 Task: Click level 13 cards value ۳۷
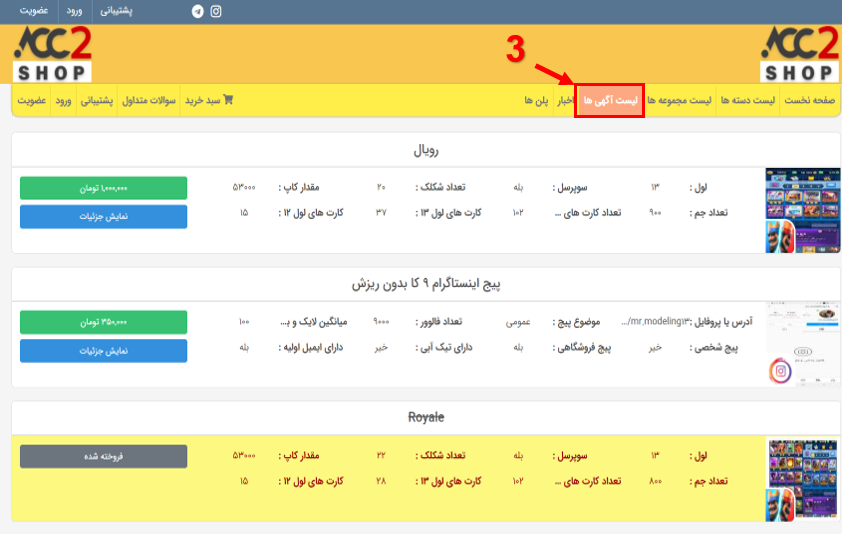pyautogui.click(x=381, y=213)
